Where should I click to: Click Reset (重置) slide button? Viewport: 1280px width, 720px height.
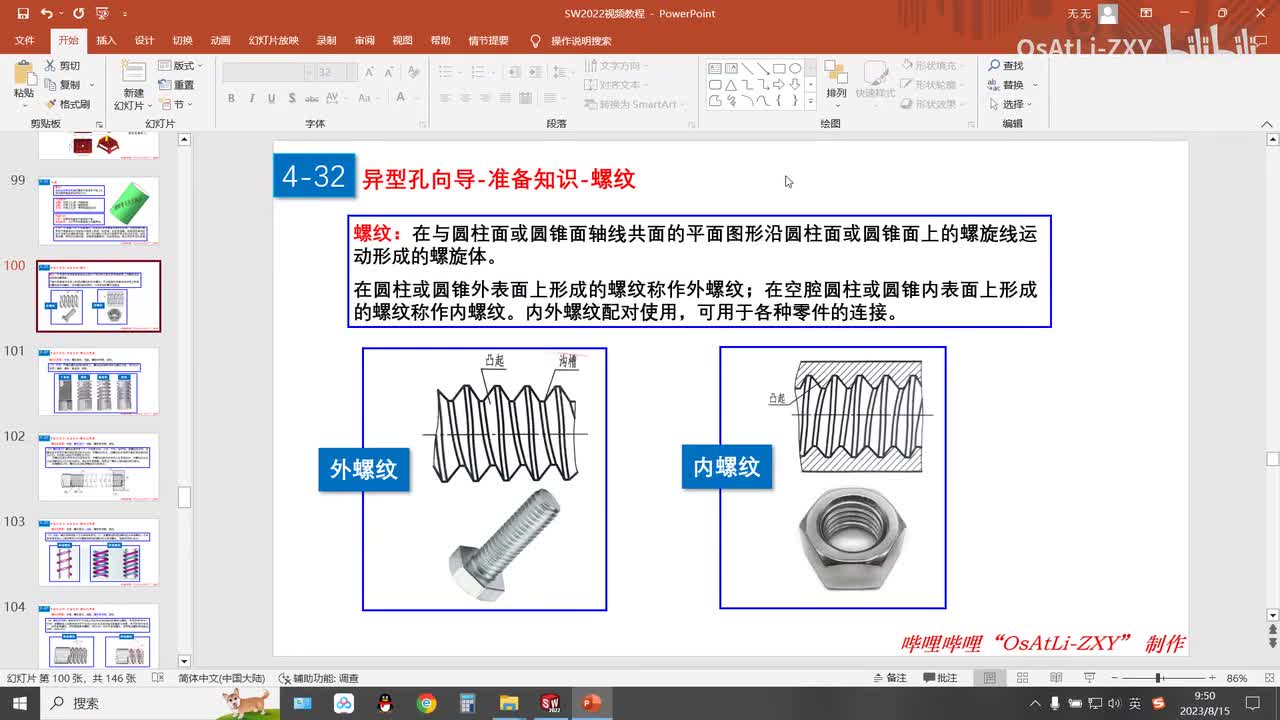point(177,85)
